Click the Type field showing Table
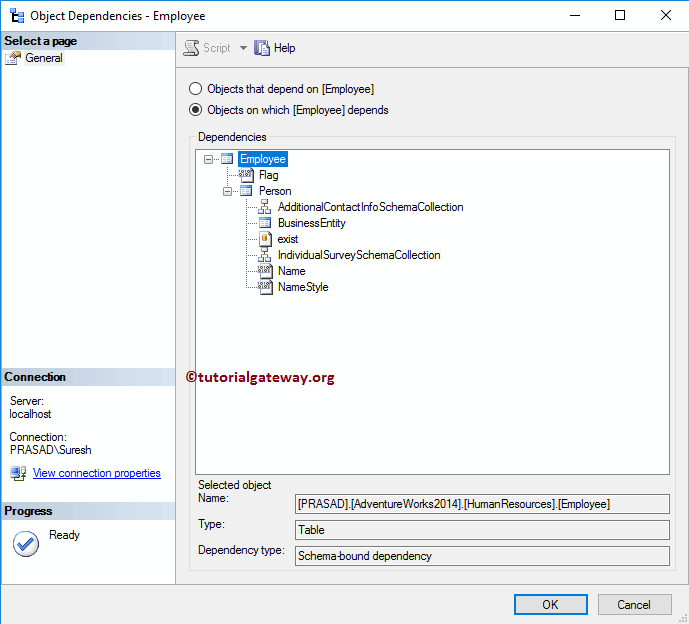This screenshot has height=624, width=689. [x=482, y=530]
